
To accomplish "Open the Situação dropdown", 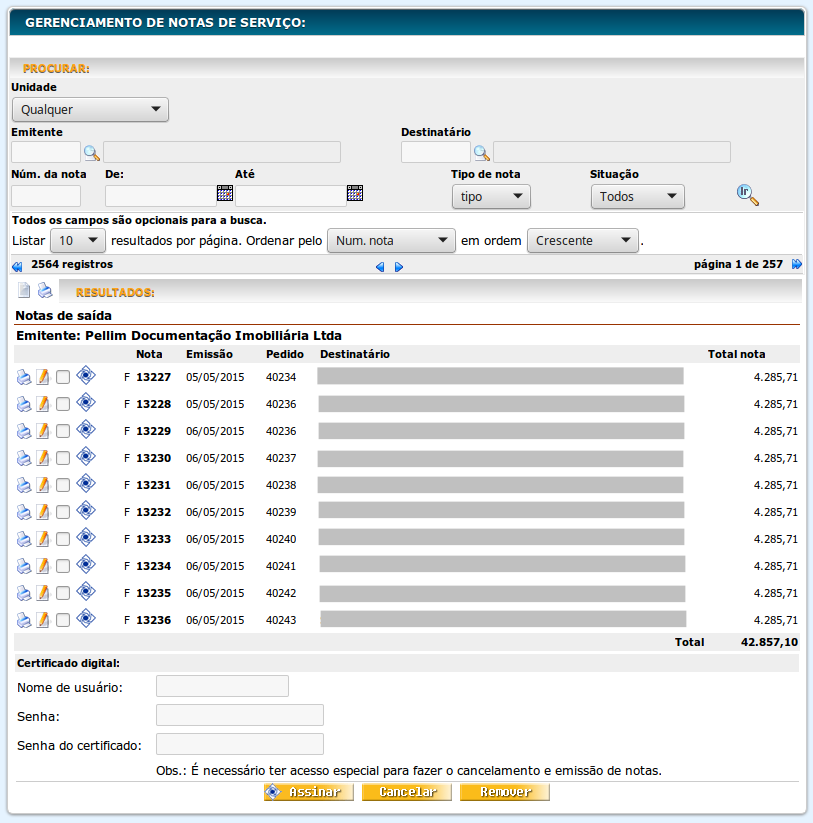I will tap(637, 197).
